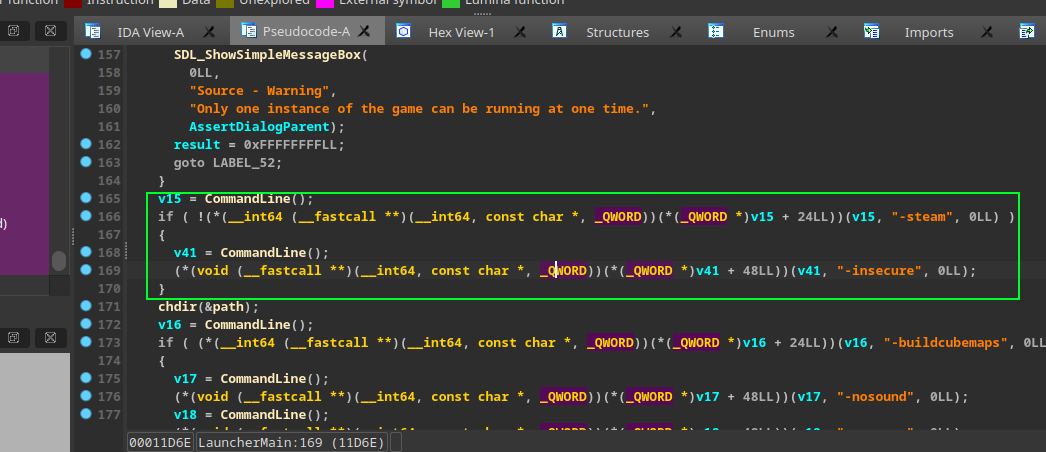Image resolution: width=1046 pixels, height=452 pixels.
Task: Toggle the breakpoint dot on line 169
Action: [x=86, y=270]
